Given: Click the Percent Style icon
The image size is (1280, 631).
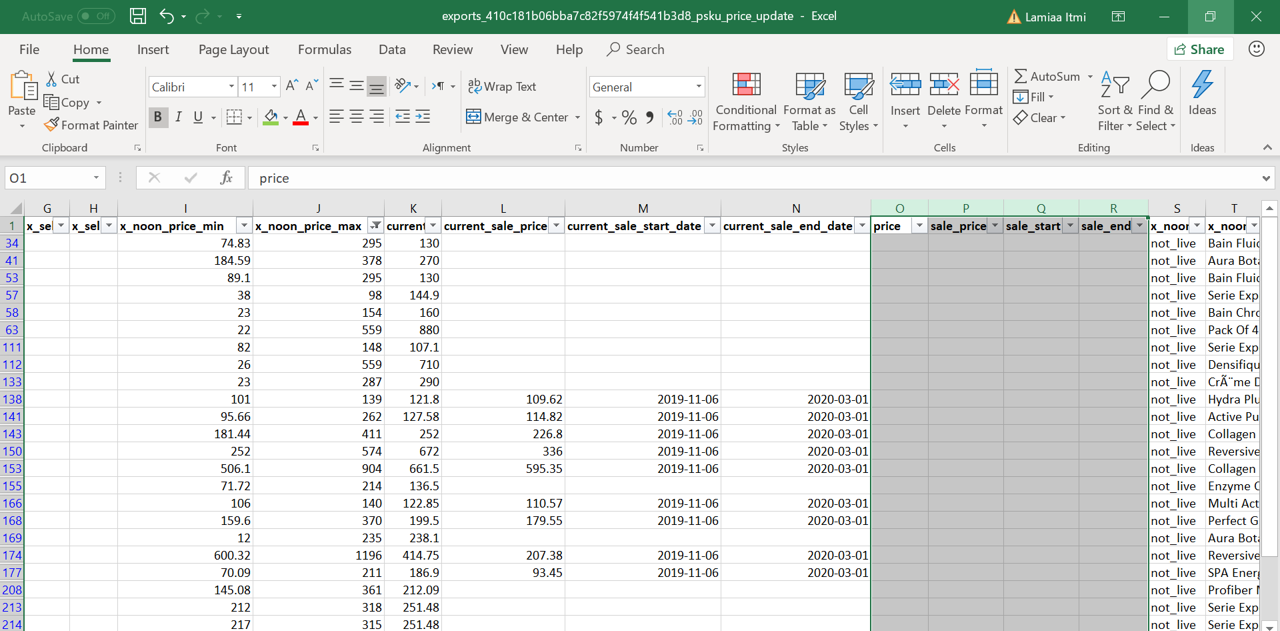Looking at the screenshot, I should click(629, 117).
